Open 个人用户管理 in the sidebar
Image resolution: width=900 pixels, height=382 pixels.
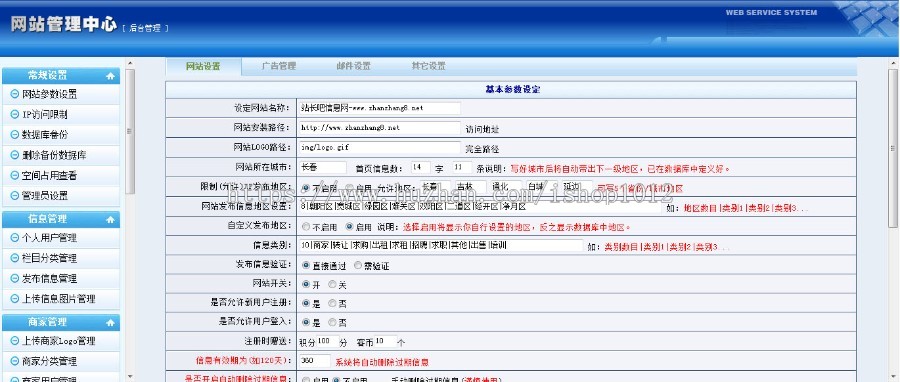tap(49, 237)
